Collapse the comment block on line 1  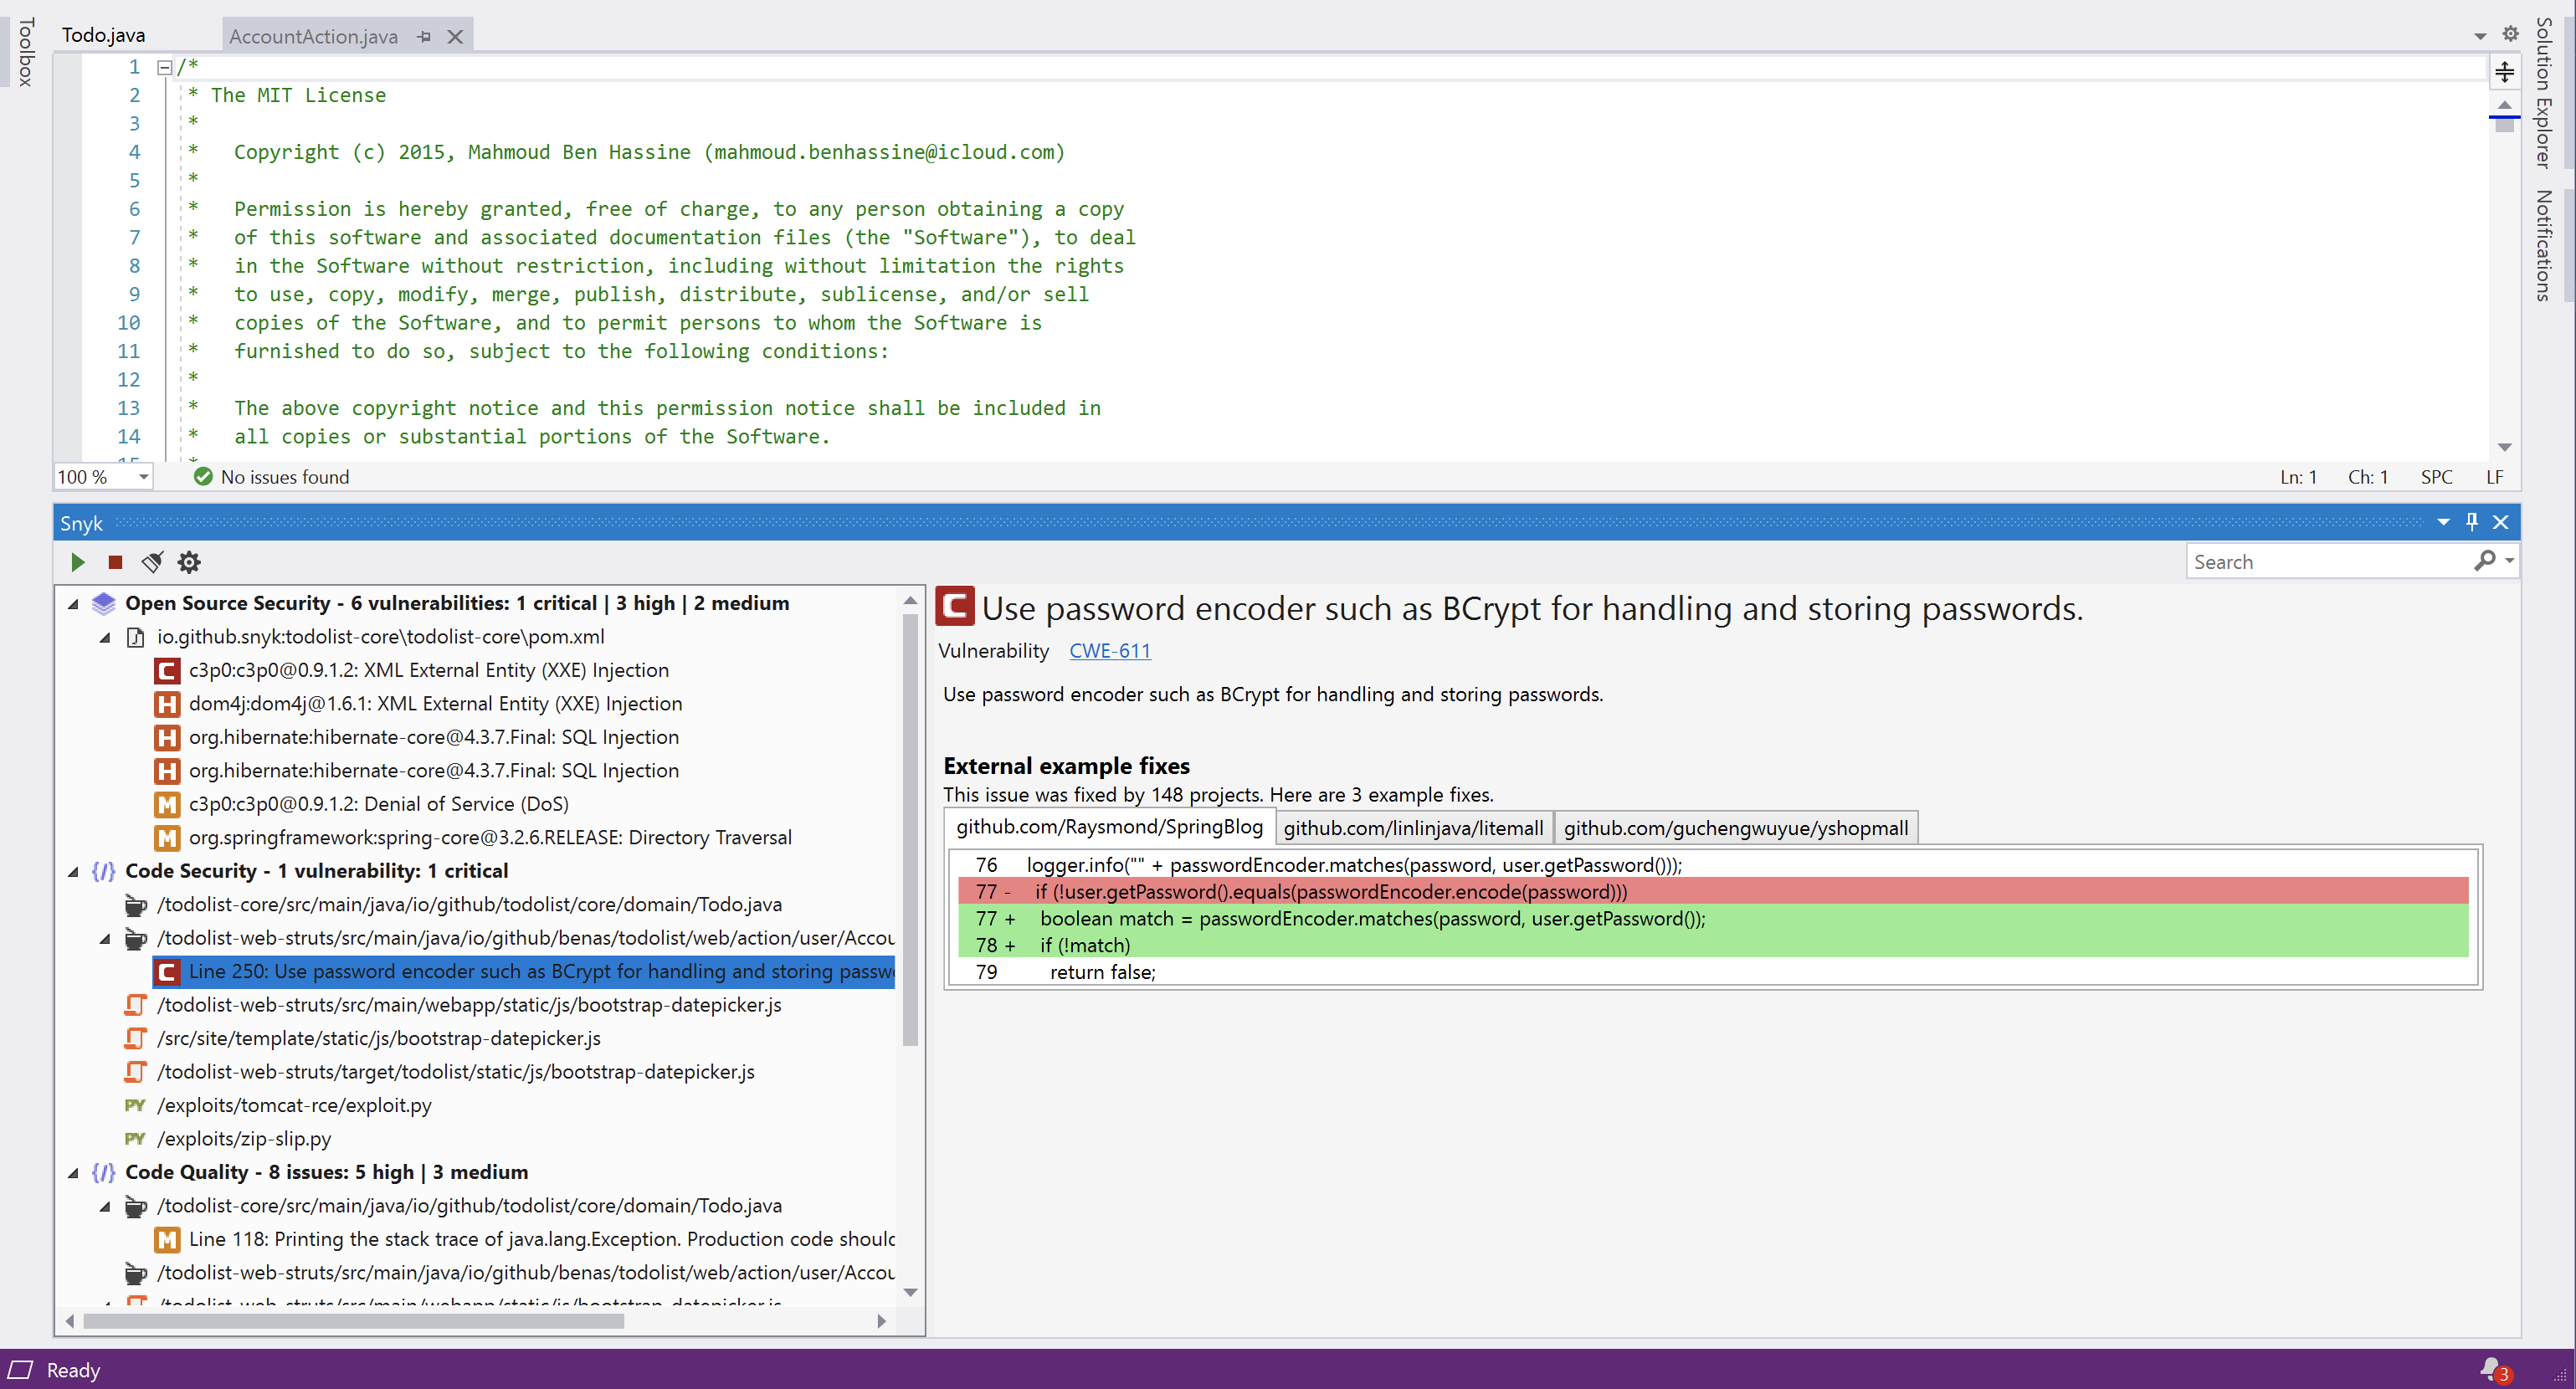point(165,67)
